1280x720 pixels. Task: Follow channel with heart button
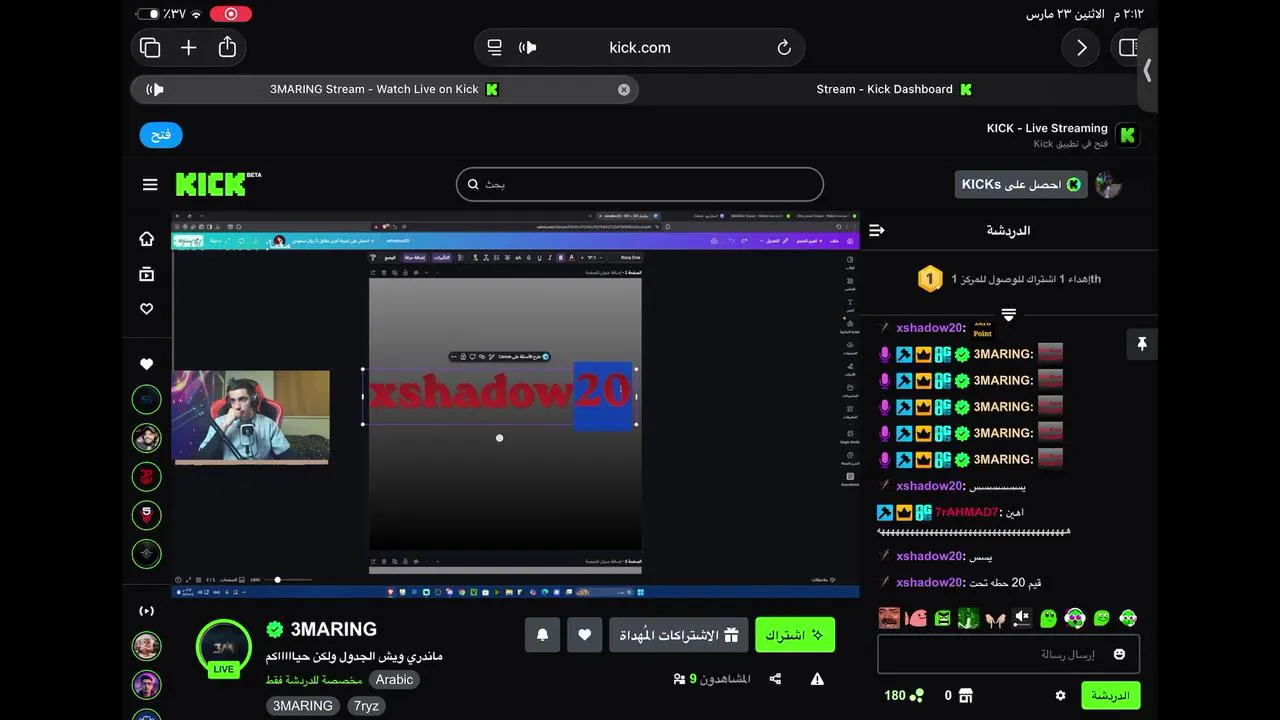coord(585,635)
